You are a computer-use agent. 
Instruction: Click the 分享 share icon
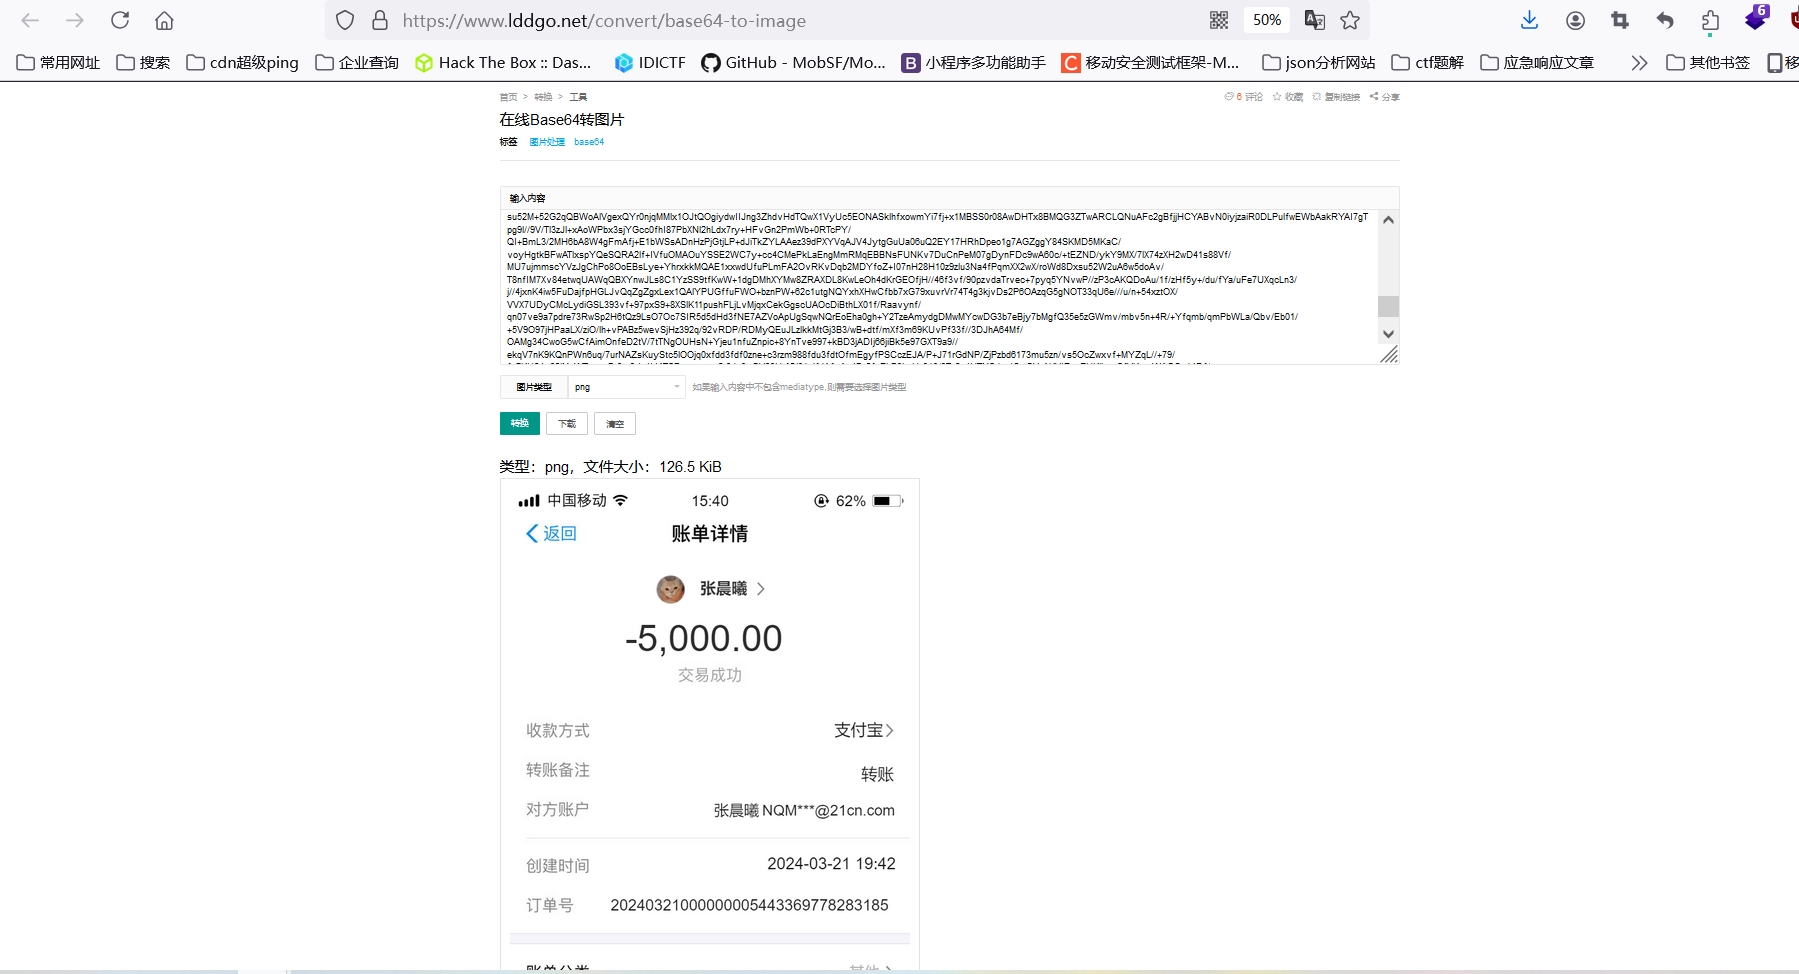1385,97
